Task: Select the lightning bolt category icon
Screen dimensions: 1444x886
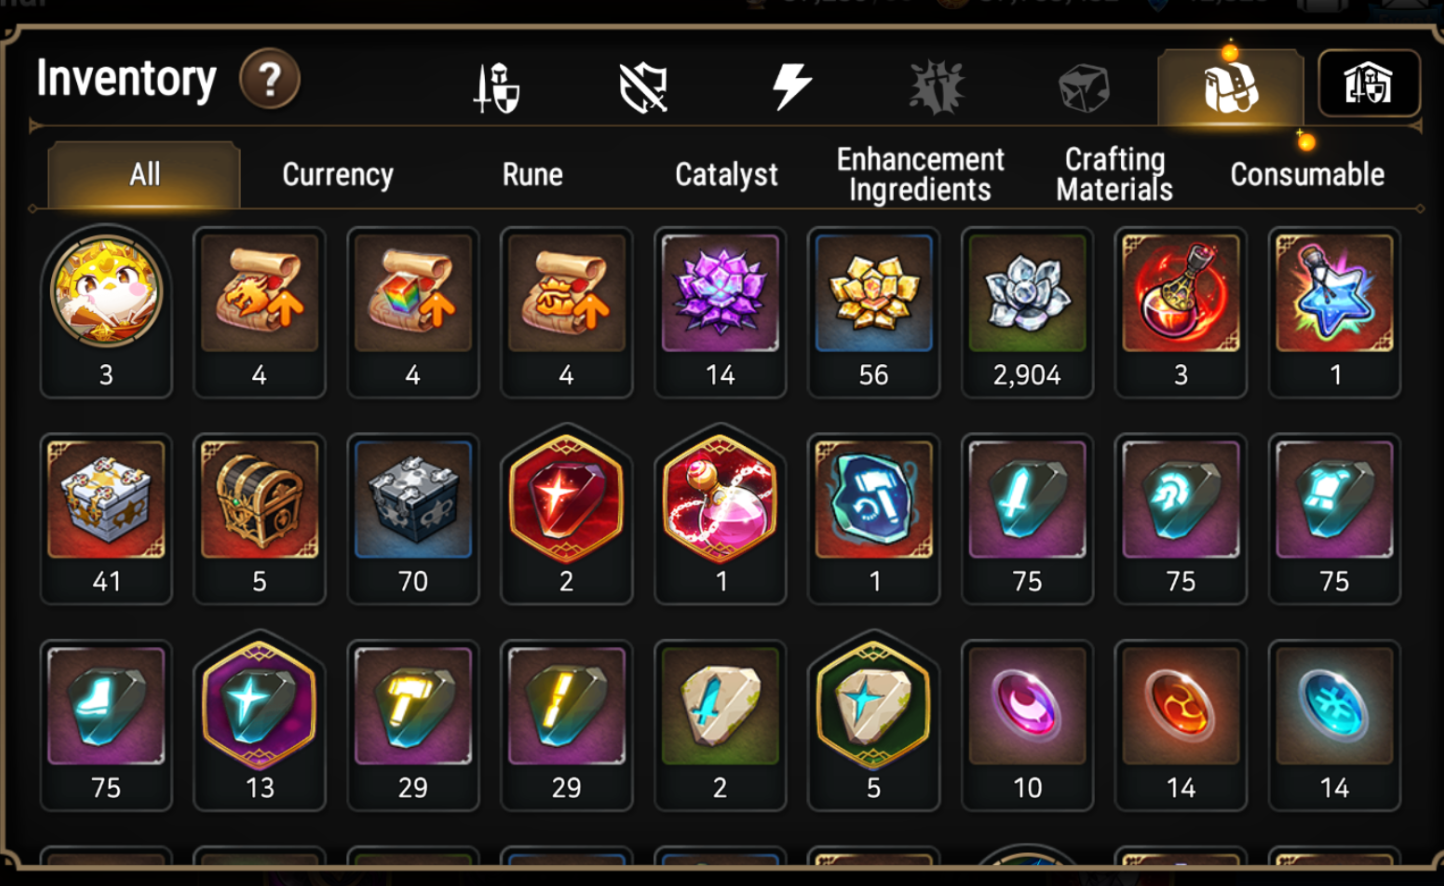Action: point(791,86)
